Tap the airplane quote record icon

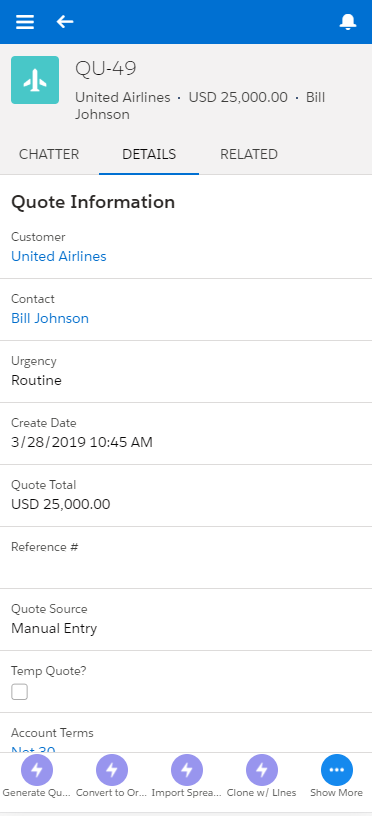35,80
